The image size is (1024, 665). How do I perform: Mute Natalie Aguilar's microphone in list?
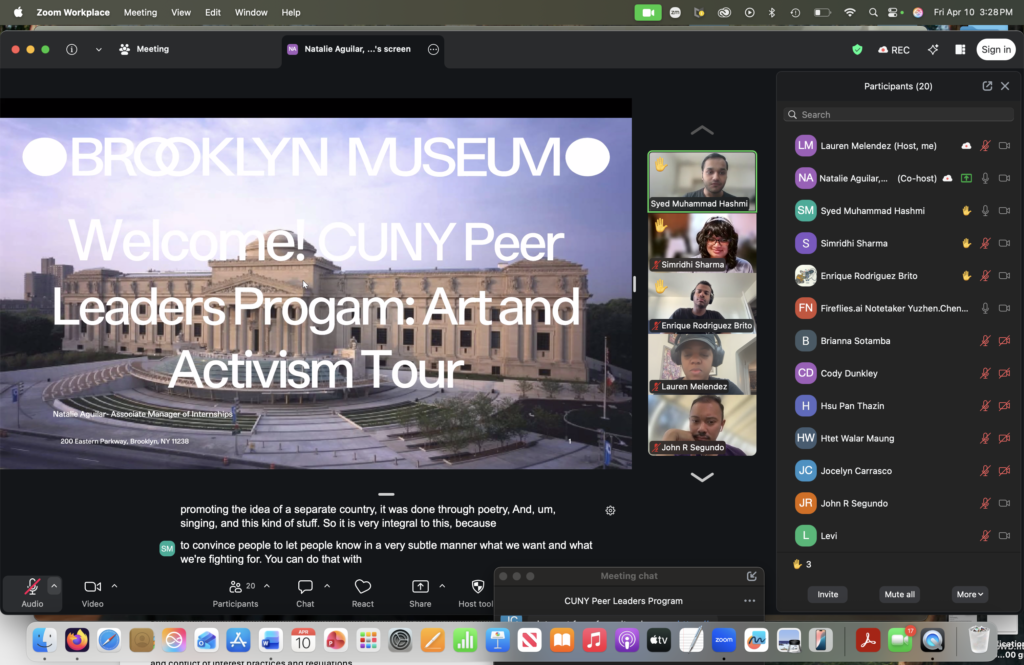985,178
